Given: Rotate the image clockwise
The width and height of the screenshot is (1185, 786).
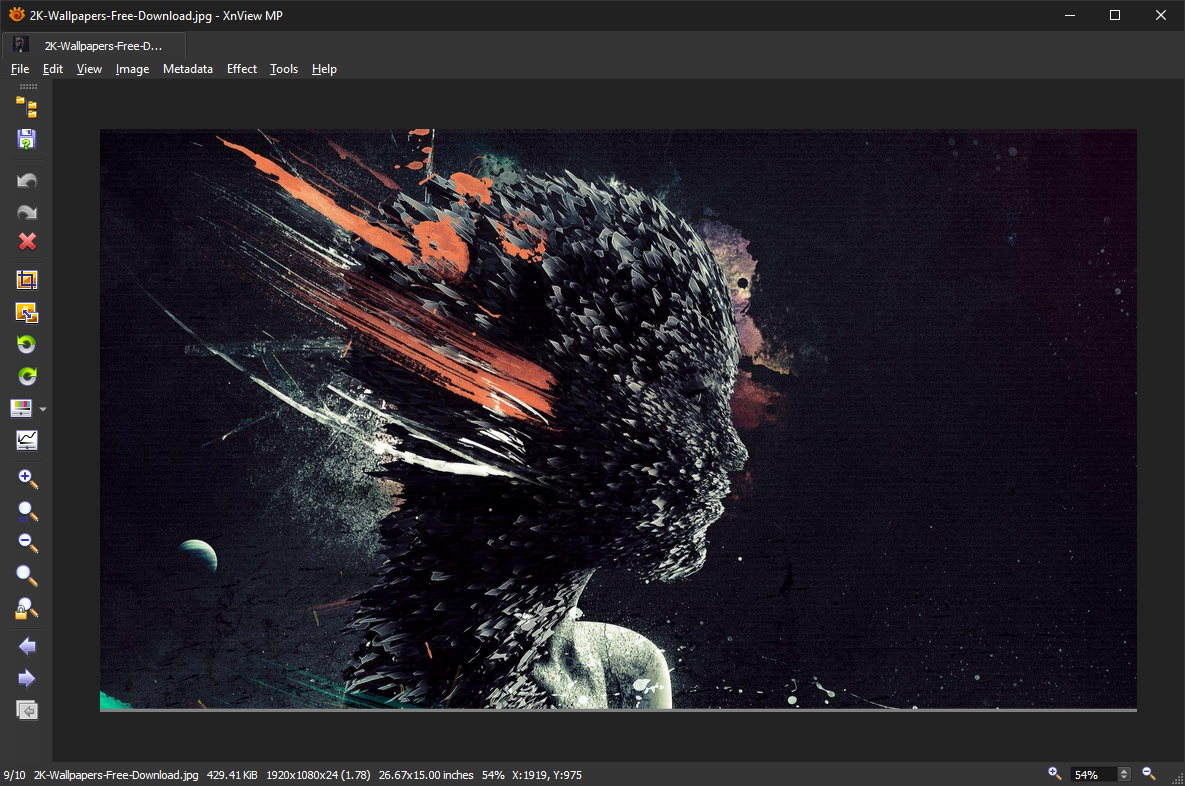Looking at the screenshot, I should pos(27,377).
